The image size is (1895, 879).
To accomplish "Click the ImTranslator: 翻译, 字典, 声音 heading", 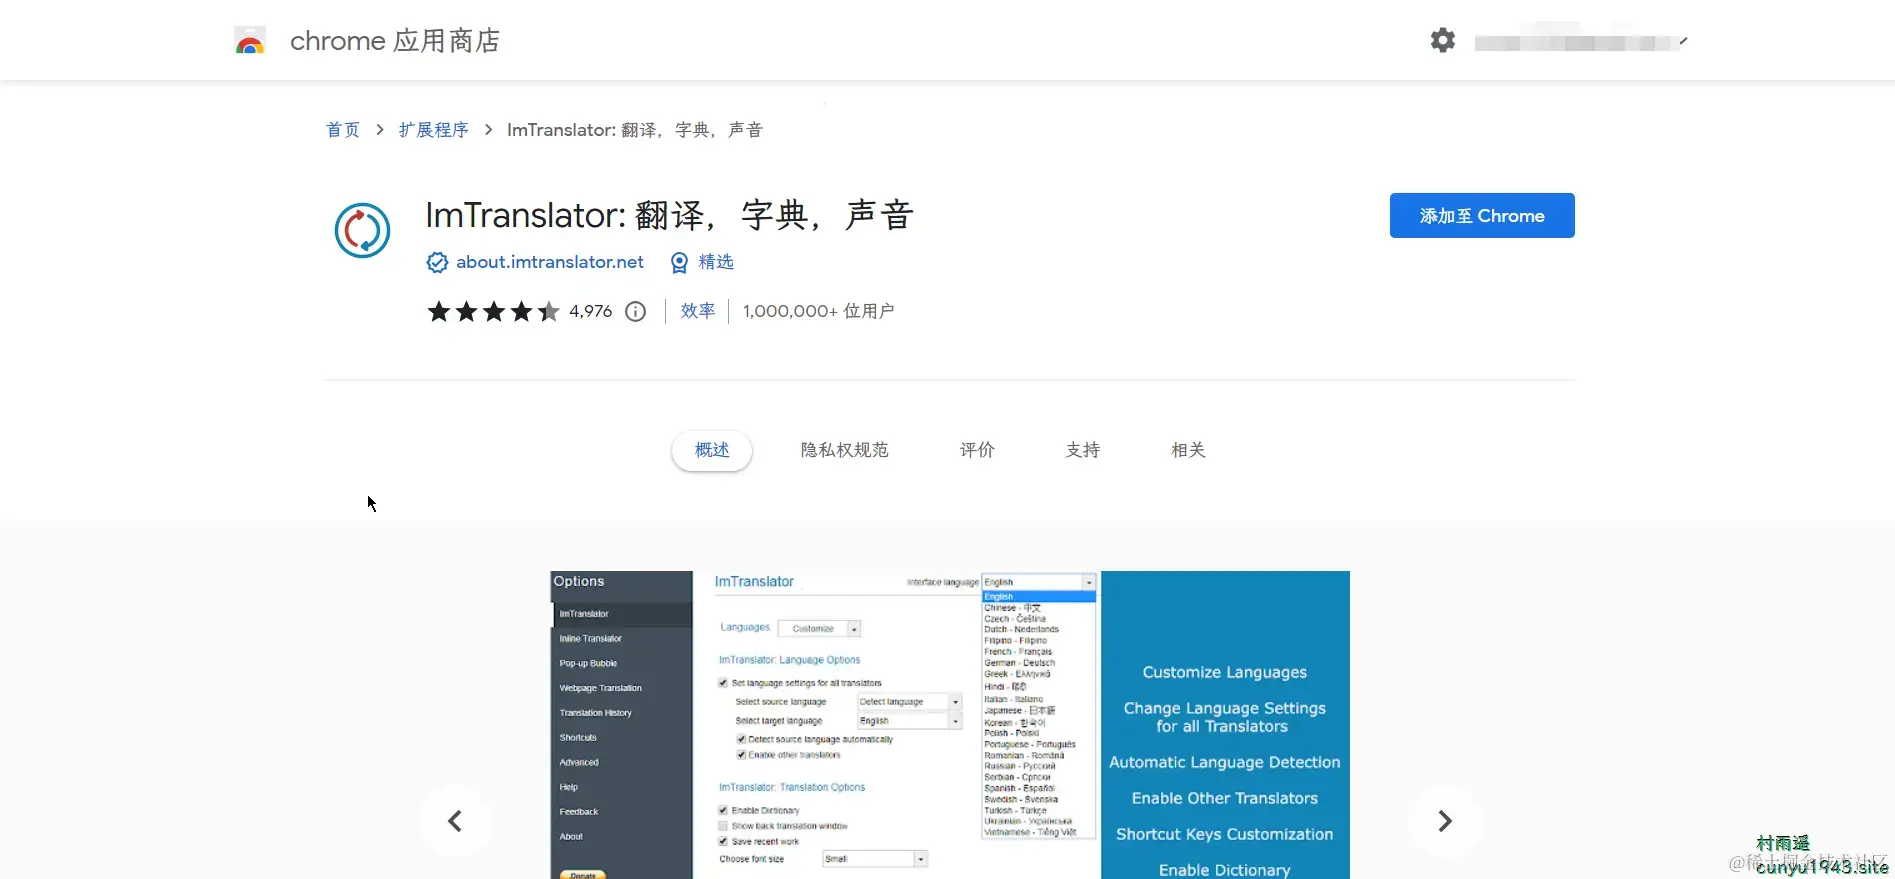I will (669, 215).
